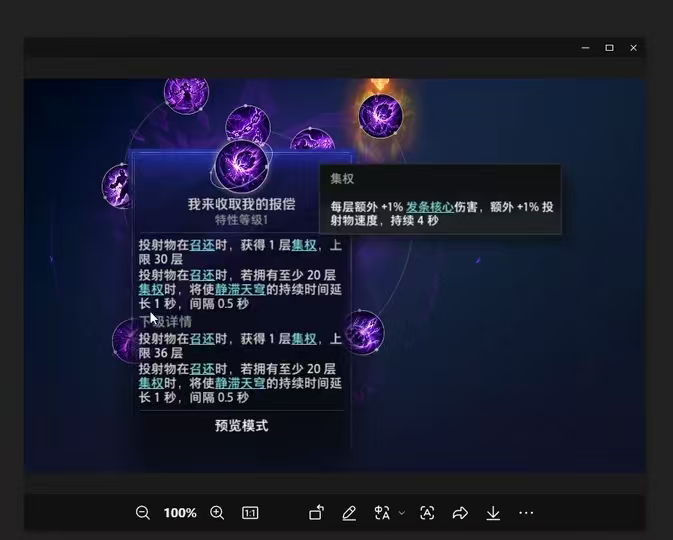The width and height of the screenshot is (673, 540).
Task: Zoom in with the plus magnifier icon
Action: (217, 513)
